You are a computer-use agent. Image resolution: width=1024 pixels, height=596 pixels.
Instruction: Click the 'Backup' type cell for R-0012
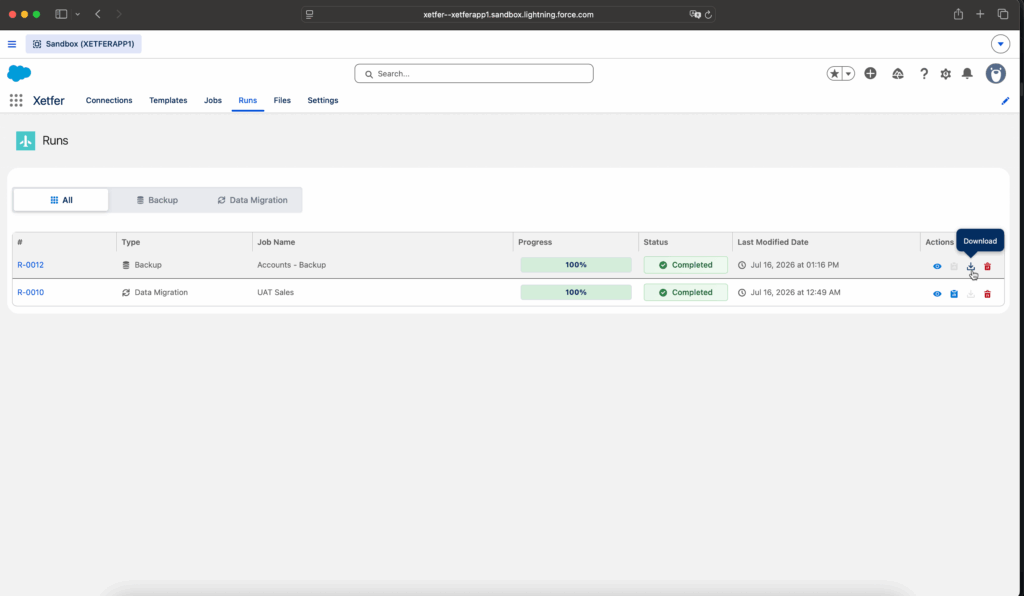coord(142,265)
